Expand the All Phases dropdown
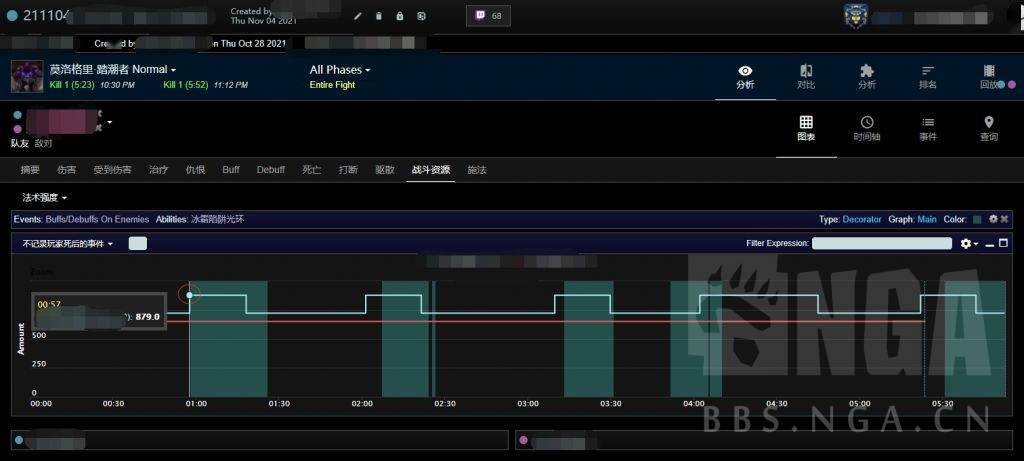This screenshot has width=1024, height=461. pos(340,70)
